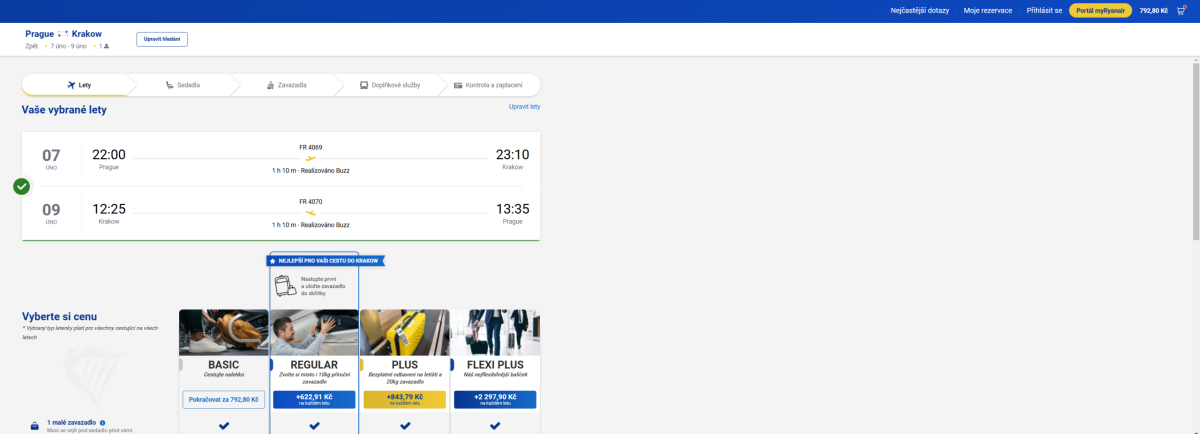Click the Flexi Plus checkmark for small bag

pyautogui.click(x=495, y=426)
